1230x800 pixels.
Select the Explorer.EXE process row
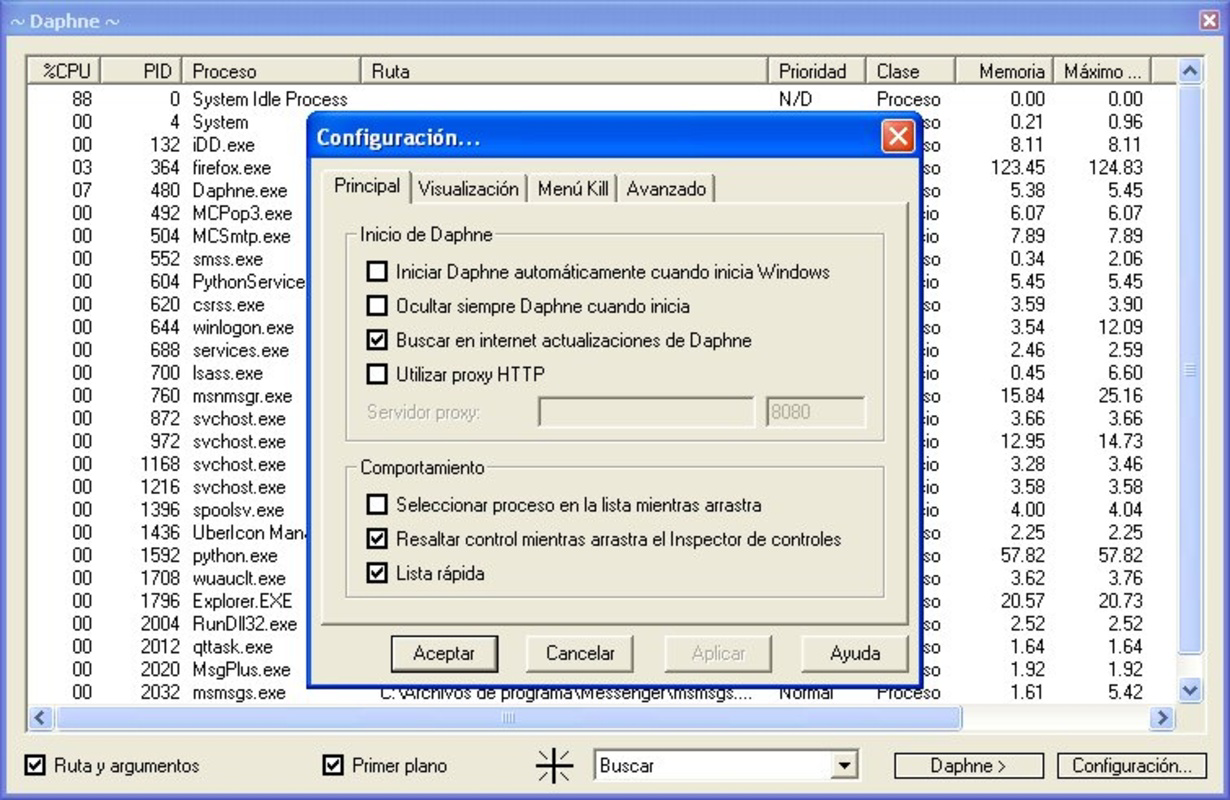click(x=243, y=602)
